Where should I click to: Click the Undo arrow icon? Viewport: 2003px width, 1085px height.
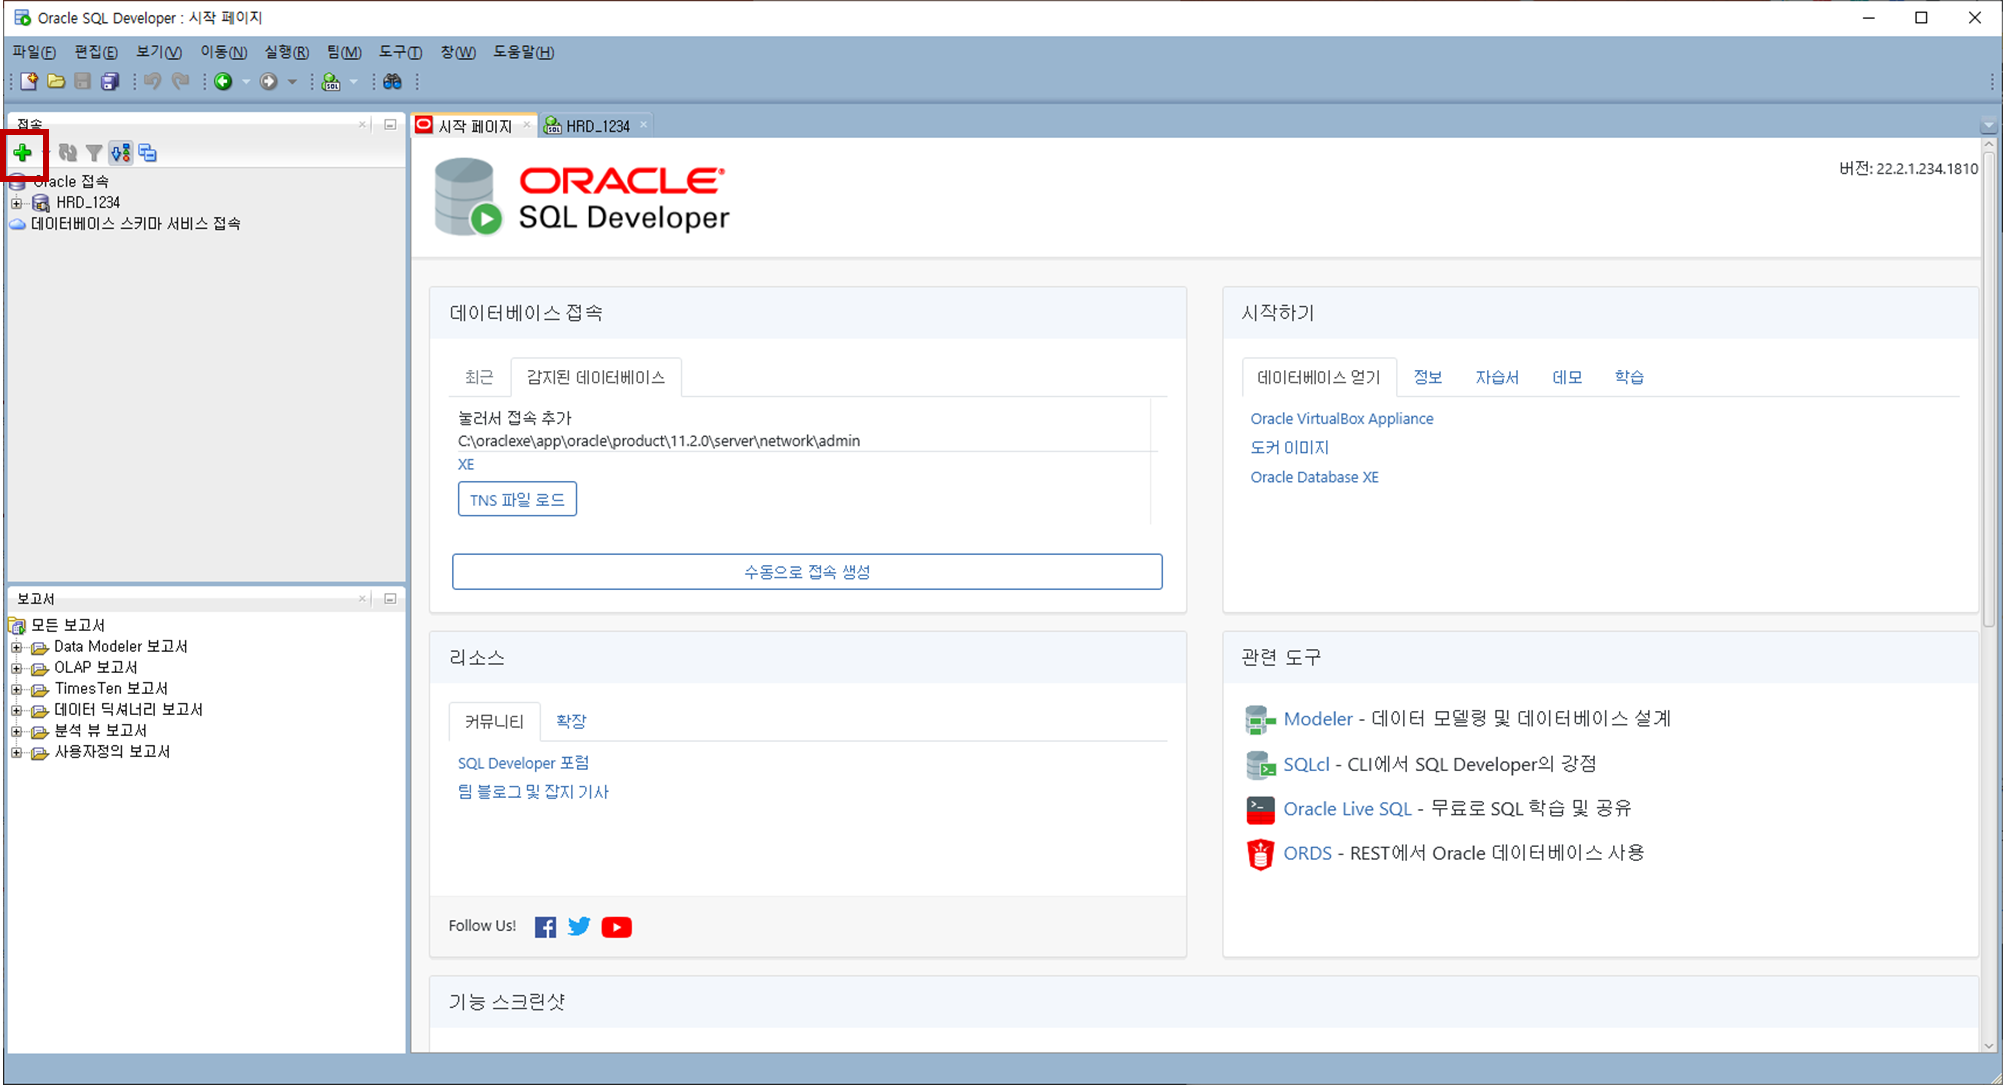pyautogui.click(x=152, y=82)
